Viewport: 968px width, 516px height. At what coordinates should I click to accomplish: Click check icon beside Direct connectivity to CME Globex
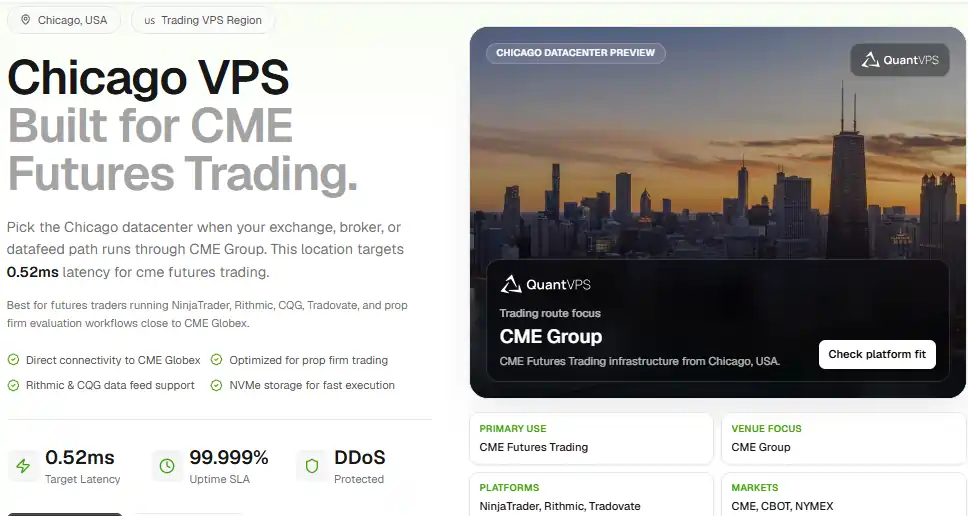pyautogui.click(x=13, y=360)
